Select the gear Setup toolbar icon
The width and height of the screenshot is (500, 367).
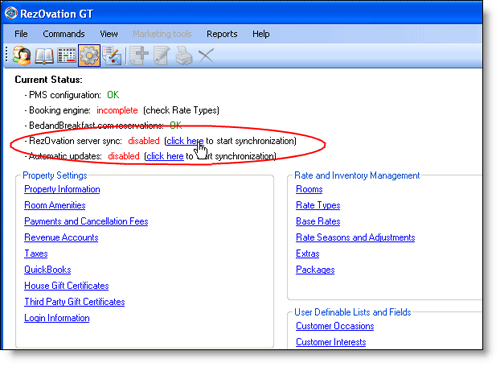coord(89,56)
